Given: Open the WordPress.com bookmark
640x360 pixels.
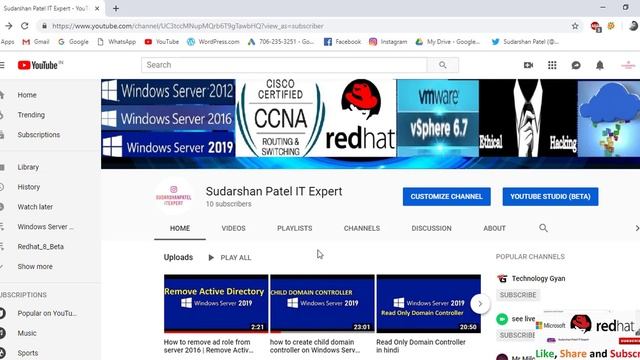Looking at the screenshot, I should pos(213,42).
